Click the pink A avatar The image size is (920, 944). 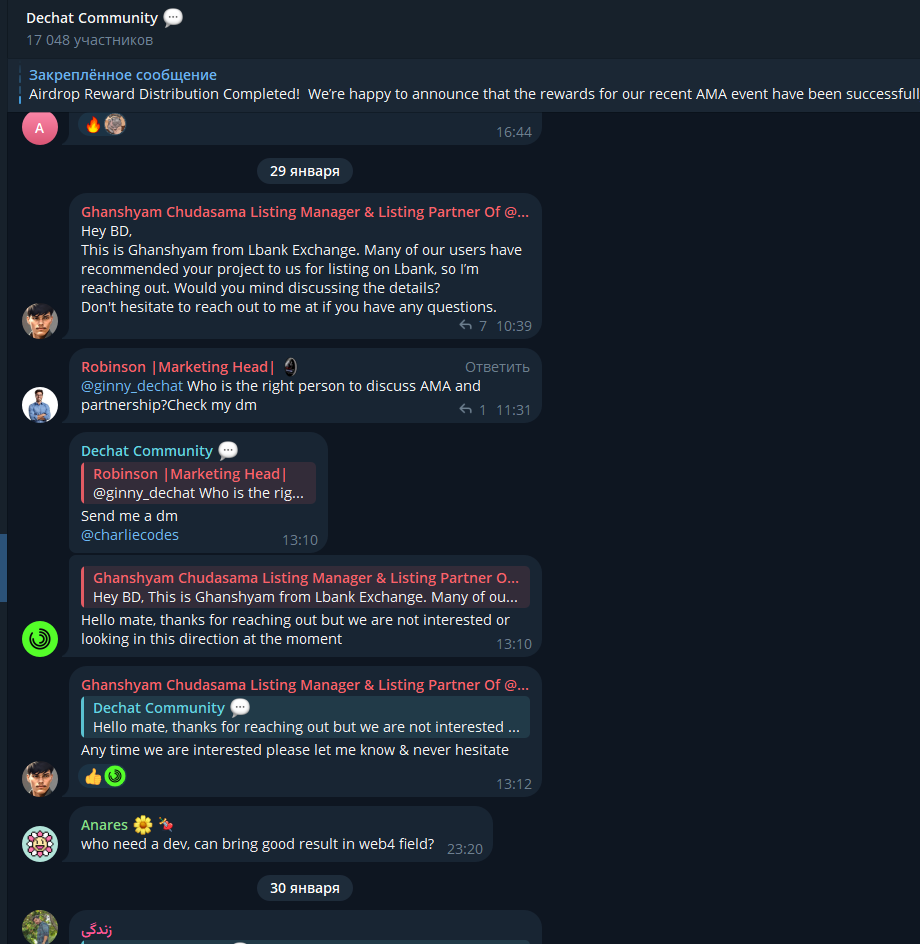click(x=40, y=127)
